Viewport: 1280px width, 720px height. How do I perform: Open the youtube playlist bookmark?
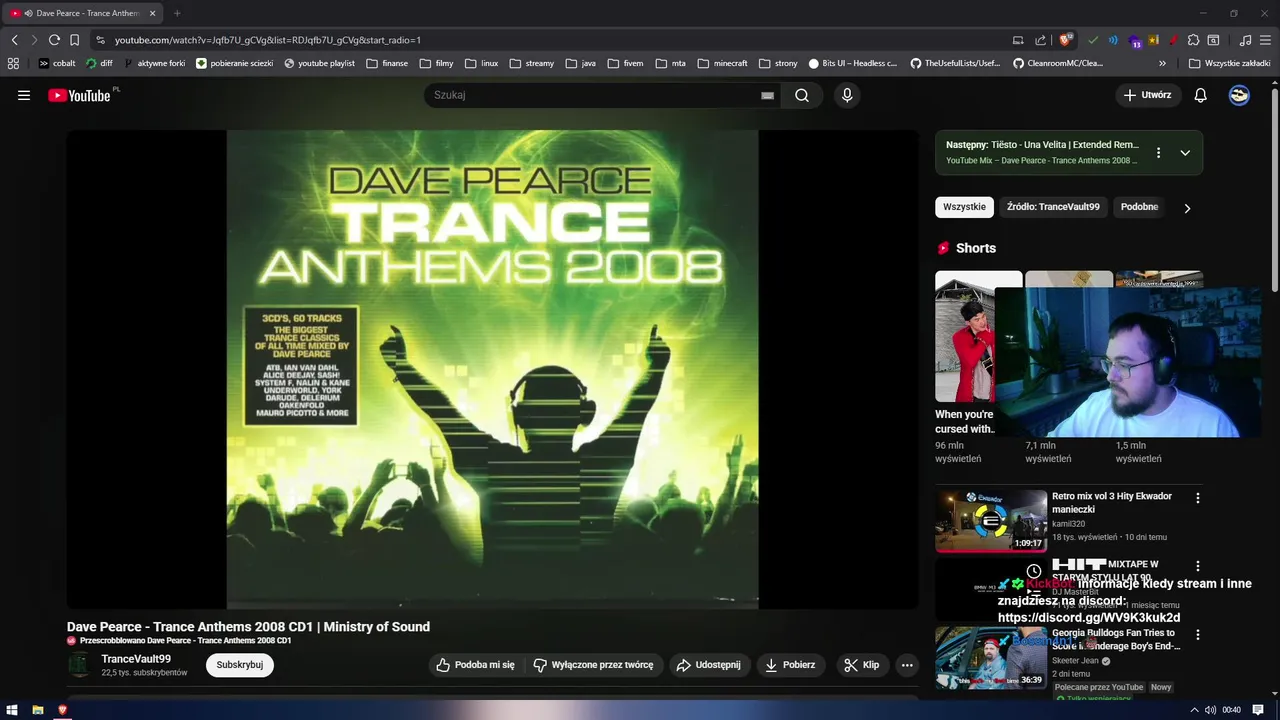pyautogui.click(x=319, y=63)
